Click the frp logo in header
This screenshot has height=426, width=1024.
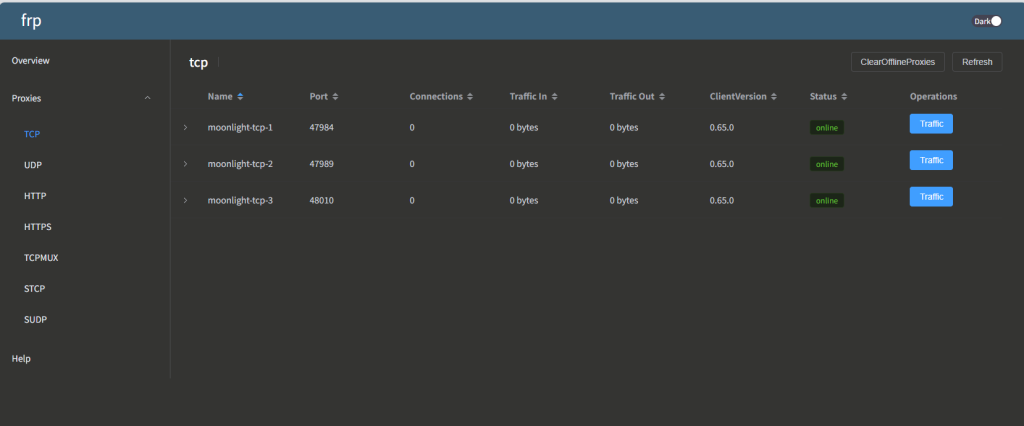click(31, 20)
